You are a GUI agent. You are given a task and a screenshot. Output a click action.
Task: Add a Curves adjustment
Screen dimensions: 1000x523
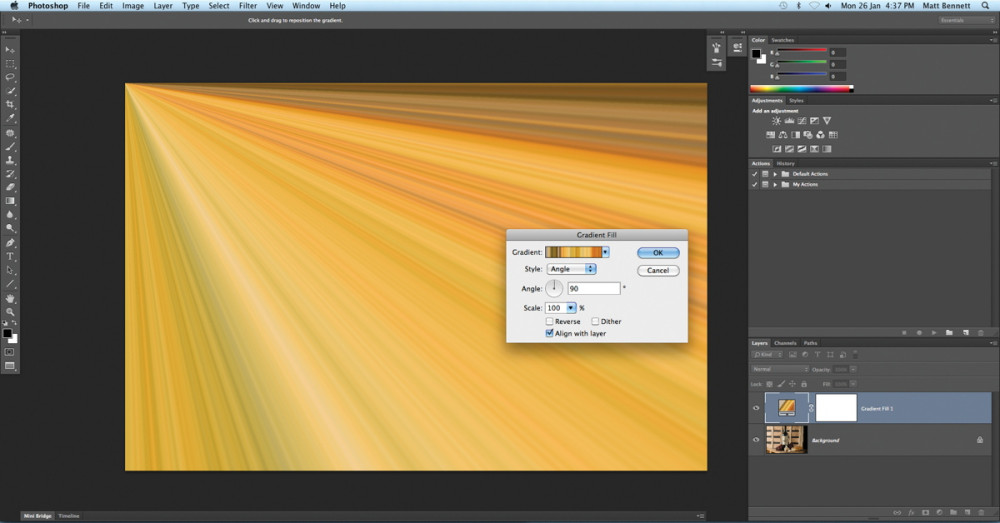coord(802,121)
